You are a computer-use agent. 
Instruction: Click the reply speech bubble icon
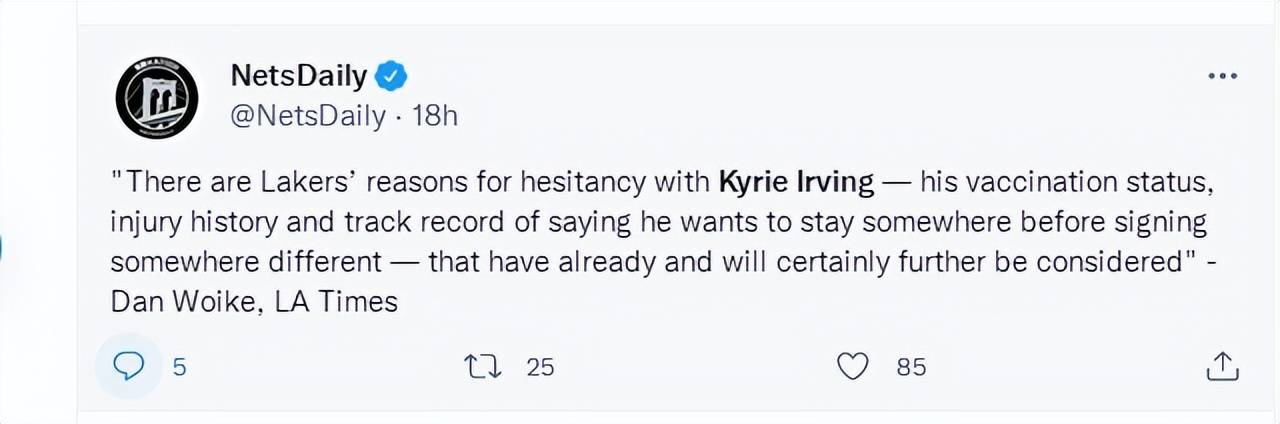coord(128,367)
